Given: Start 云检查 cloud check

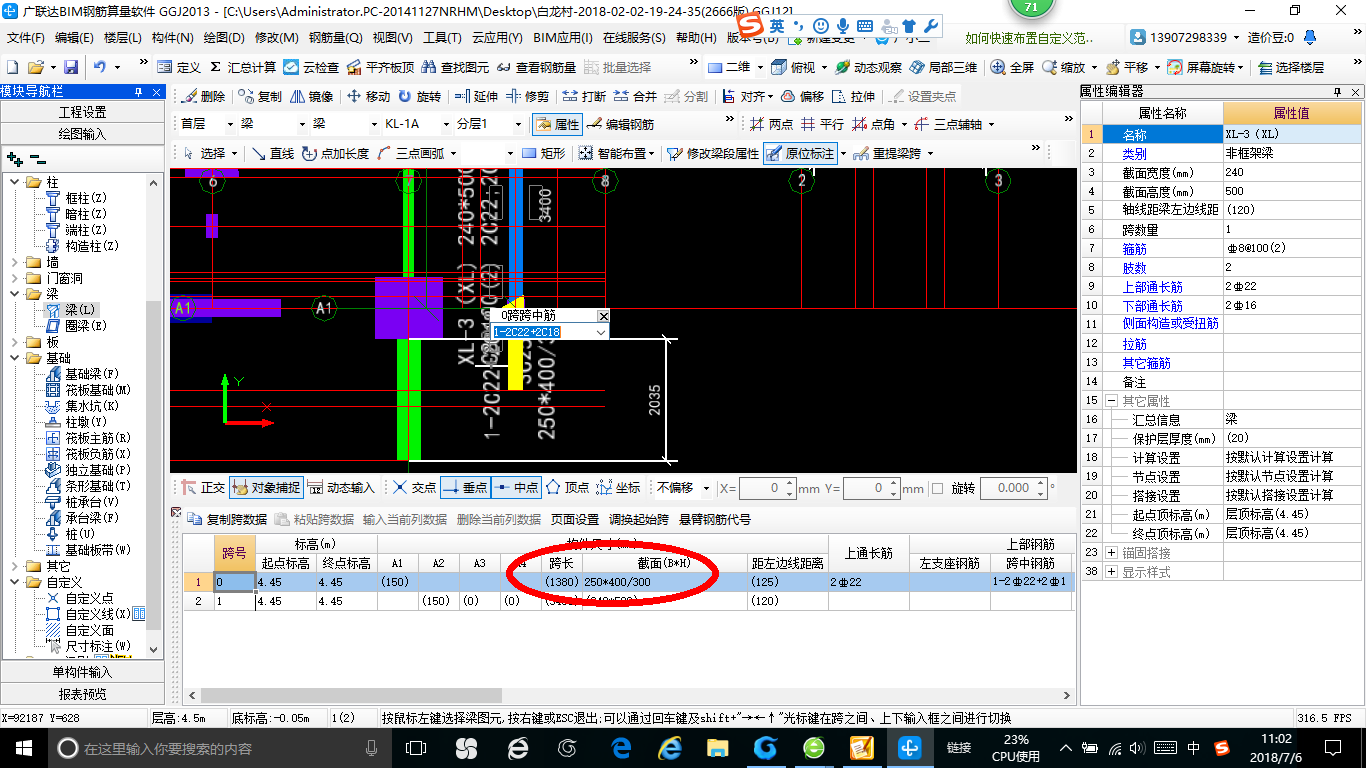Looking at the screenshot, I should [x=311, y=67].
